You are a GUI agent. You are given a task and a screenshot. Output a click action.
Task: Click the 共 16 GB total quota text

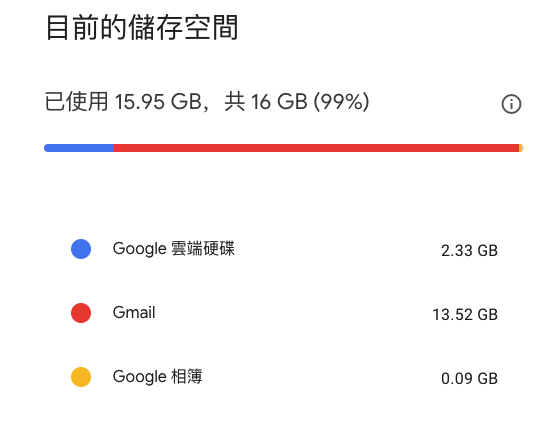(x=266, y=102)
